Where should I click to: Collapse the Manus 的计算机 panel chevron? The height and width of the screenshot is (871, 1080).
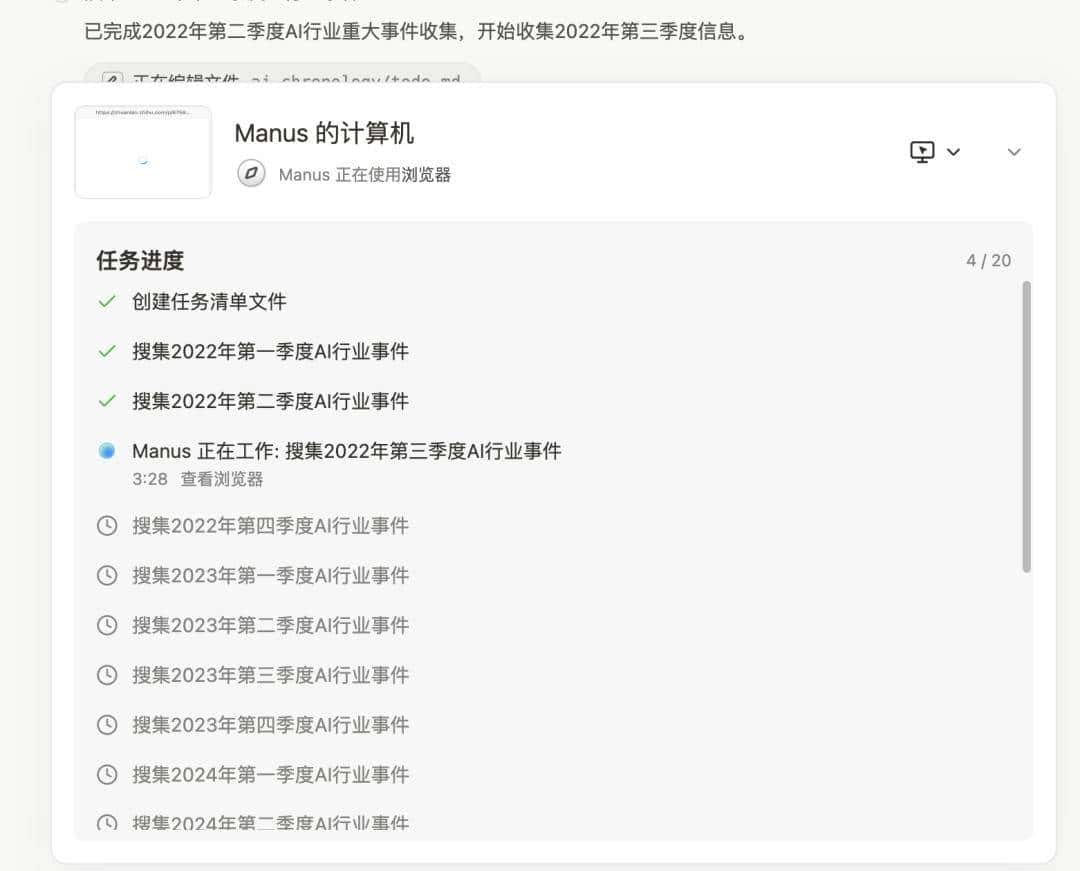coord(1014,152)
